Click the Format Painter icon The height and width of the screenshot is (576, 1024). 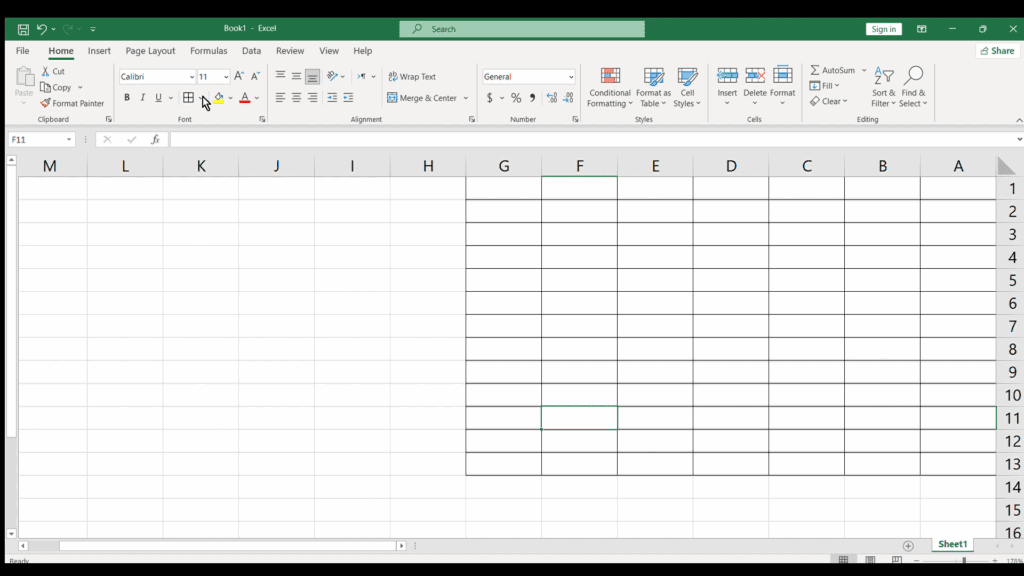pyautogui.click(x=46, y=103)
